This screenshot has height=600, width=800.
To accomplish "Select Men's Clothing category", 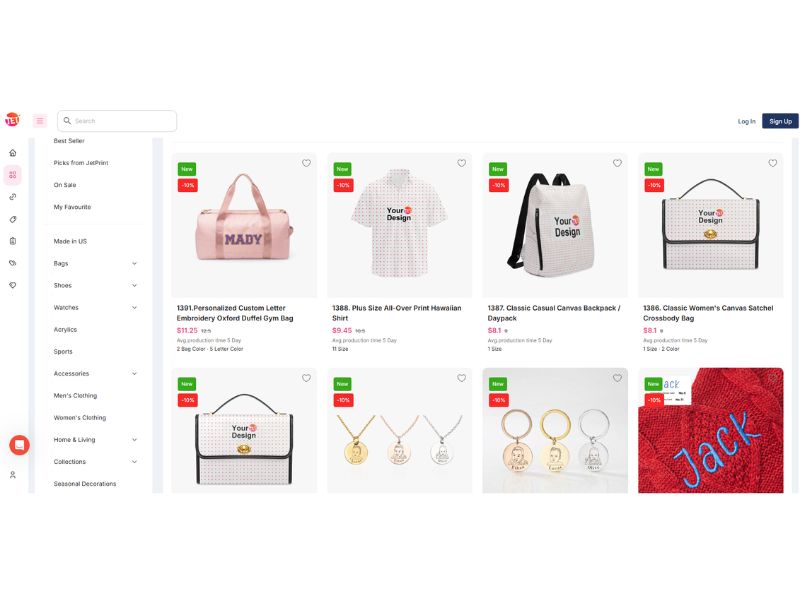I will click(75, 395).
